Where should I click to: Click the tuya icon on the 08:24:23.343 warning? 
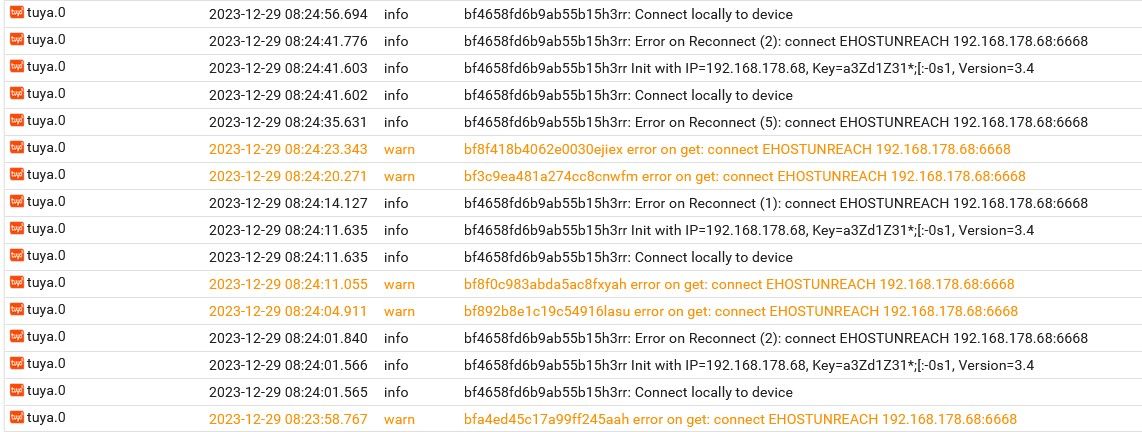pos(17,148)
